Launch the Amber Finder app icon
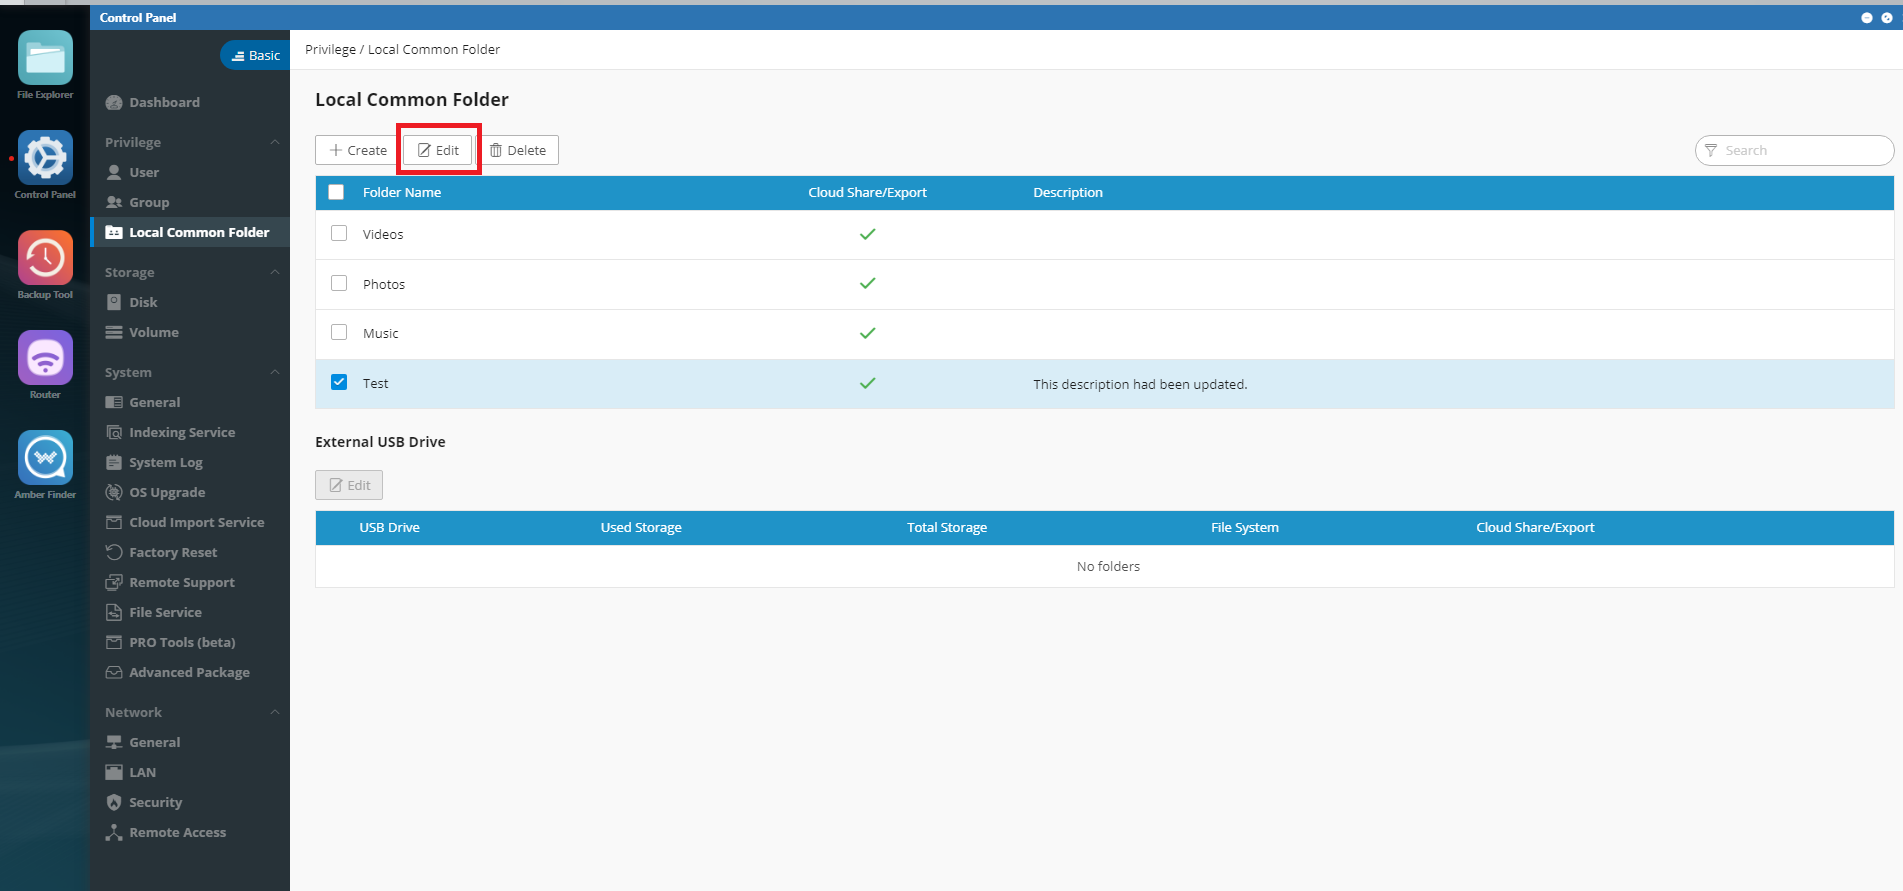The height and width of the screenshot is (891, 1903). [45, 458]
